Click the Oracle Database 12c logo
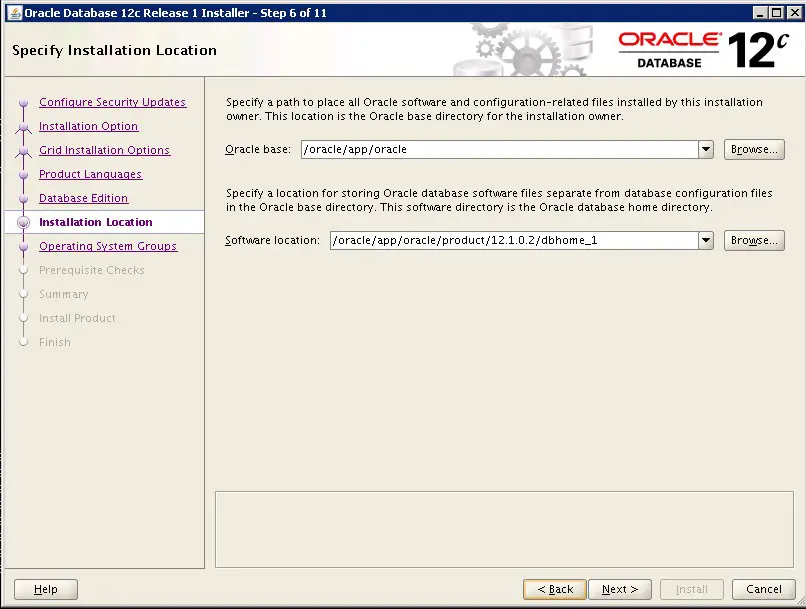Screen dimensions: 806x609 (703, 50)
